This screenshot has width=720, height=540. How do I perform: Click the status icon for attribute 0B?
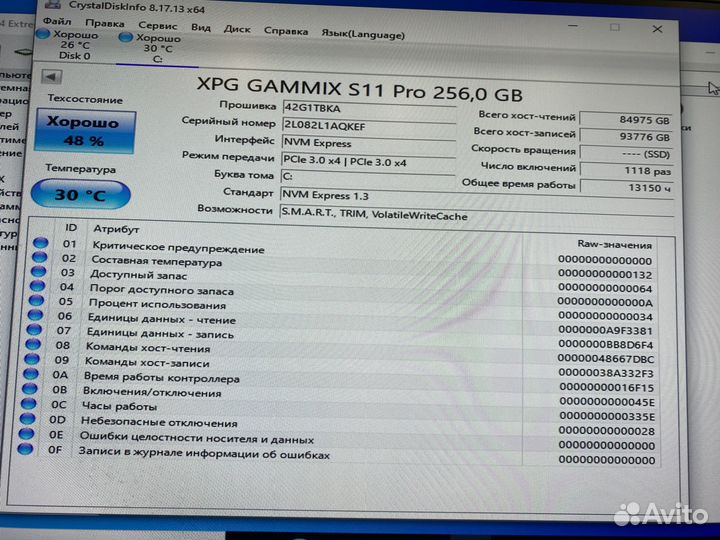(x=30, y=388)
